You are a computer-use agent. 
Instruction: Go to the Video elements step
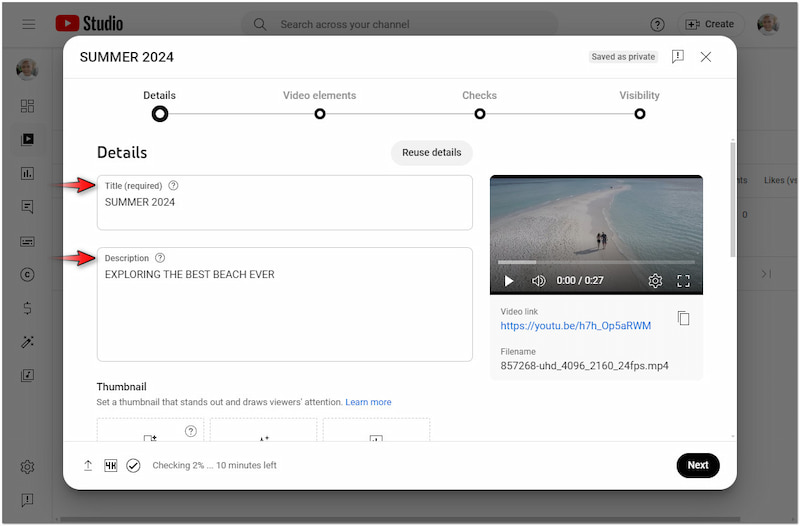coord(319,113)
